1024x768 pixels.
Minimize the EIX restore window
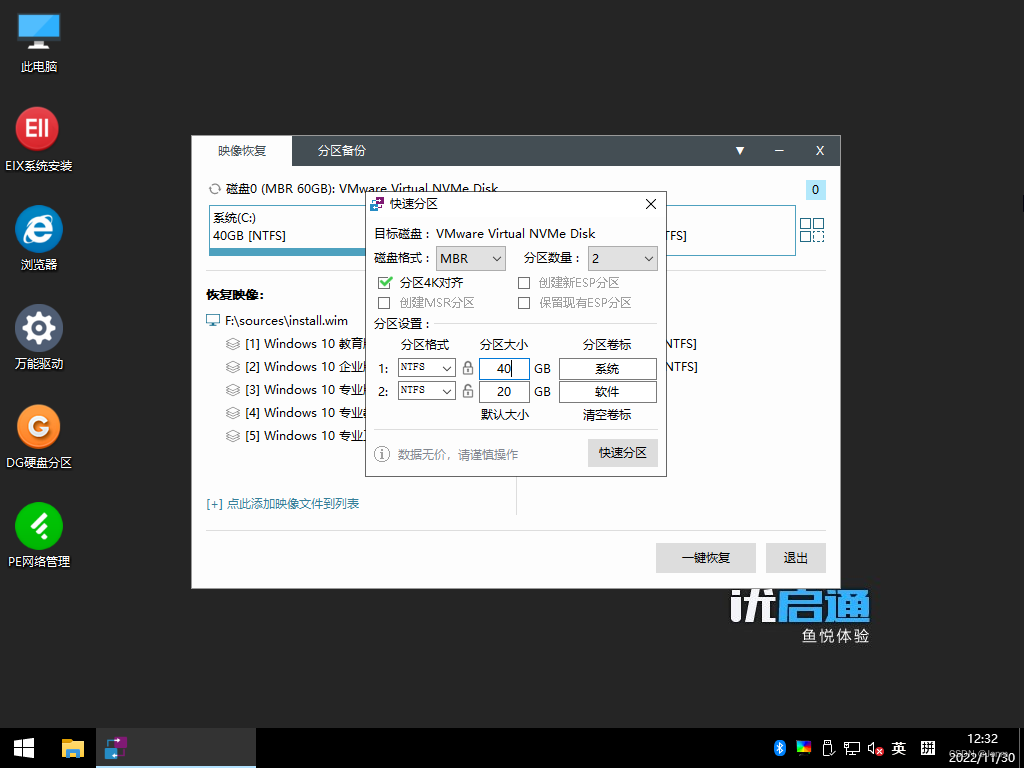(x=779, y=151)
